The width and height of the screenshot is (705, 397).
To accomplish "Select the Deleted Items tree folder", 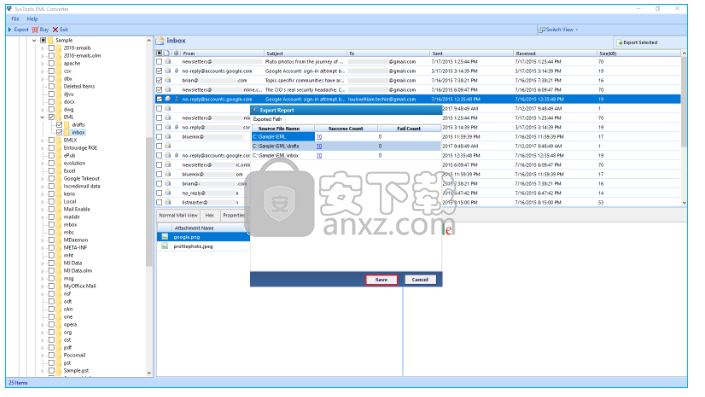I will [x=79, y=87].
